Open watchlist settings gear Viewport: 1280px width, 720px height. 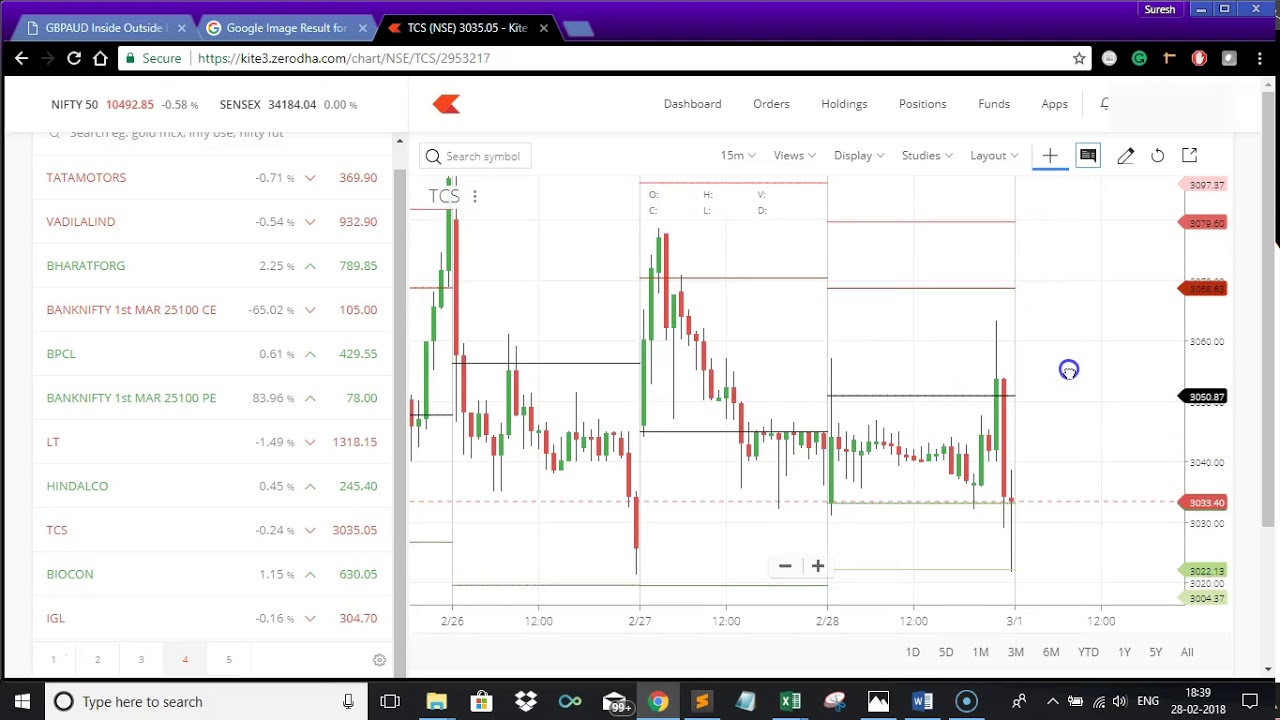[379, 660]
